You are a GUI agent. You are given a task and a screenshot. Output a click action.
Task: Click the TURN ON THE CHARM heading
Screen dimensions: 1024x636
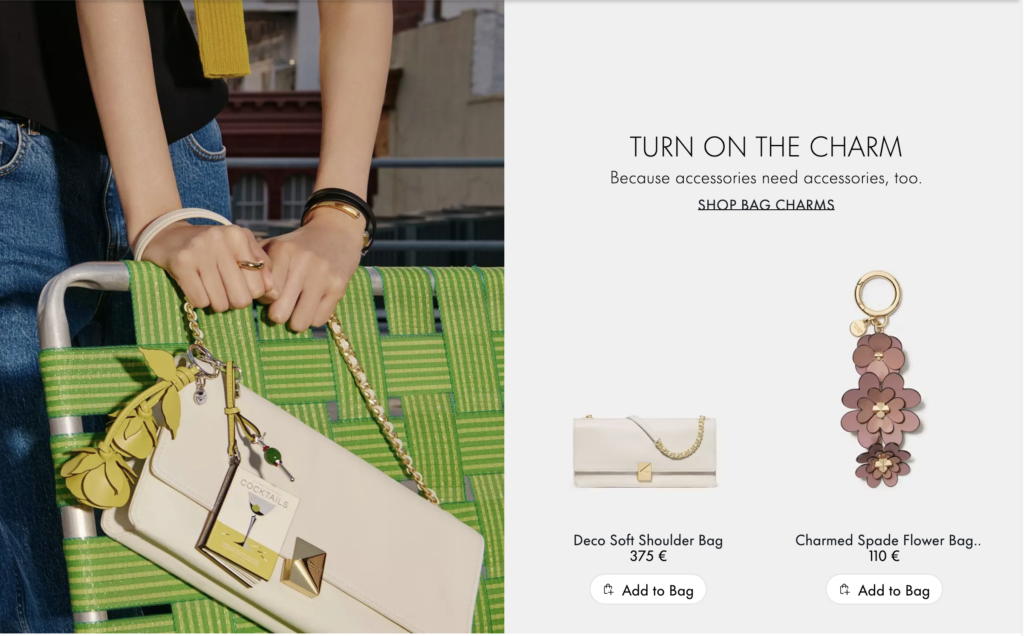pyautogui.click(x=765, y=146)
